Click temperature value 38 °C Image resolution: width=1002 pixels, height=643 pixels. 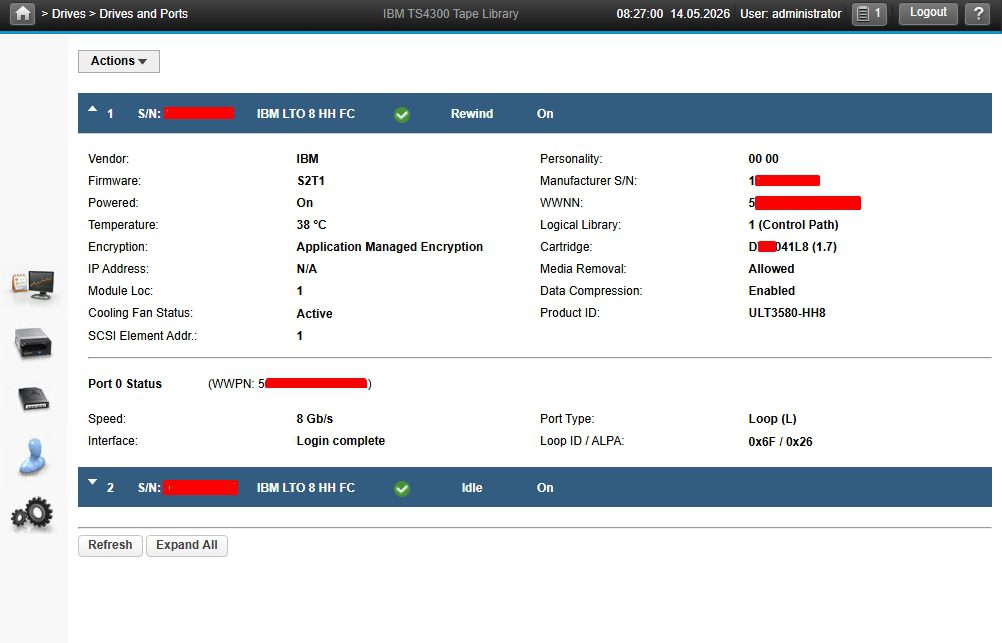(x=311, y=225)
